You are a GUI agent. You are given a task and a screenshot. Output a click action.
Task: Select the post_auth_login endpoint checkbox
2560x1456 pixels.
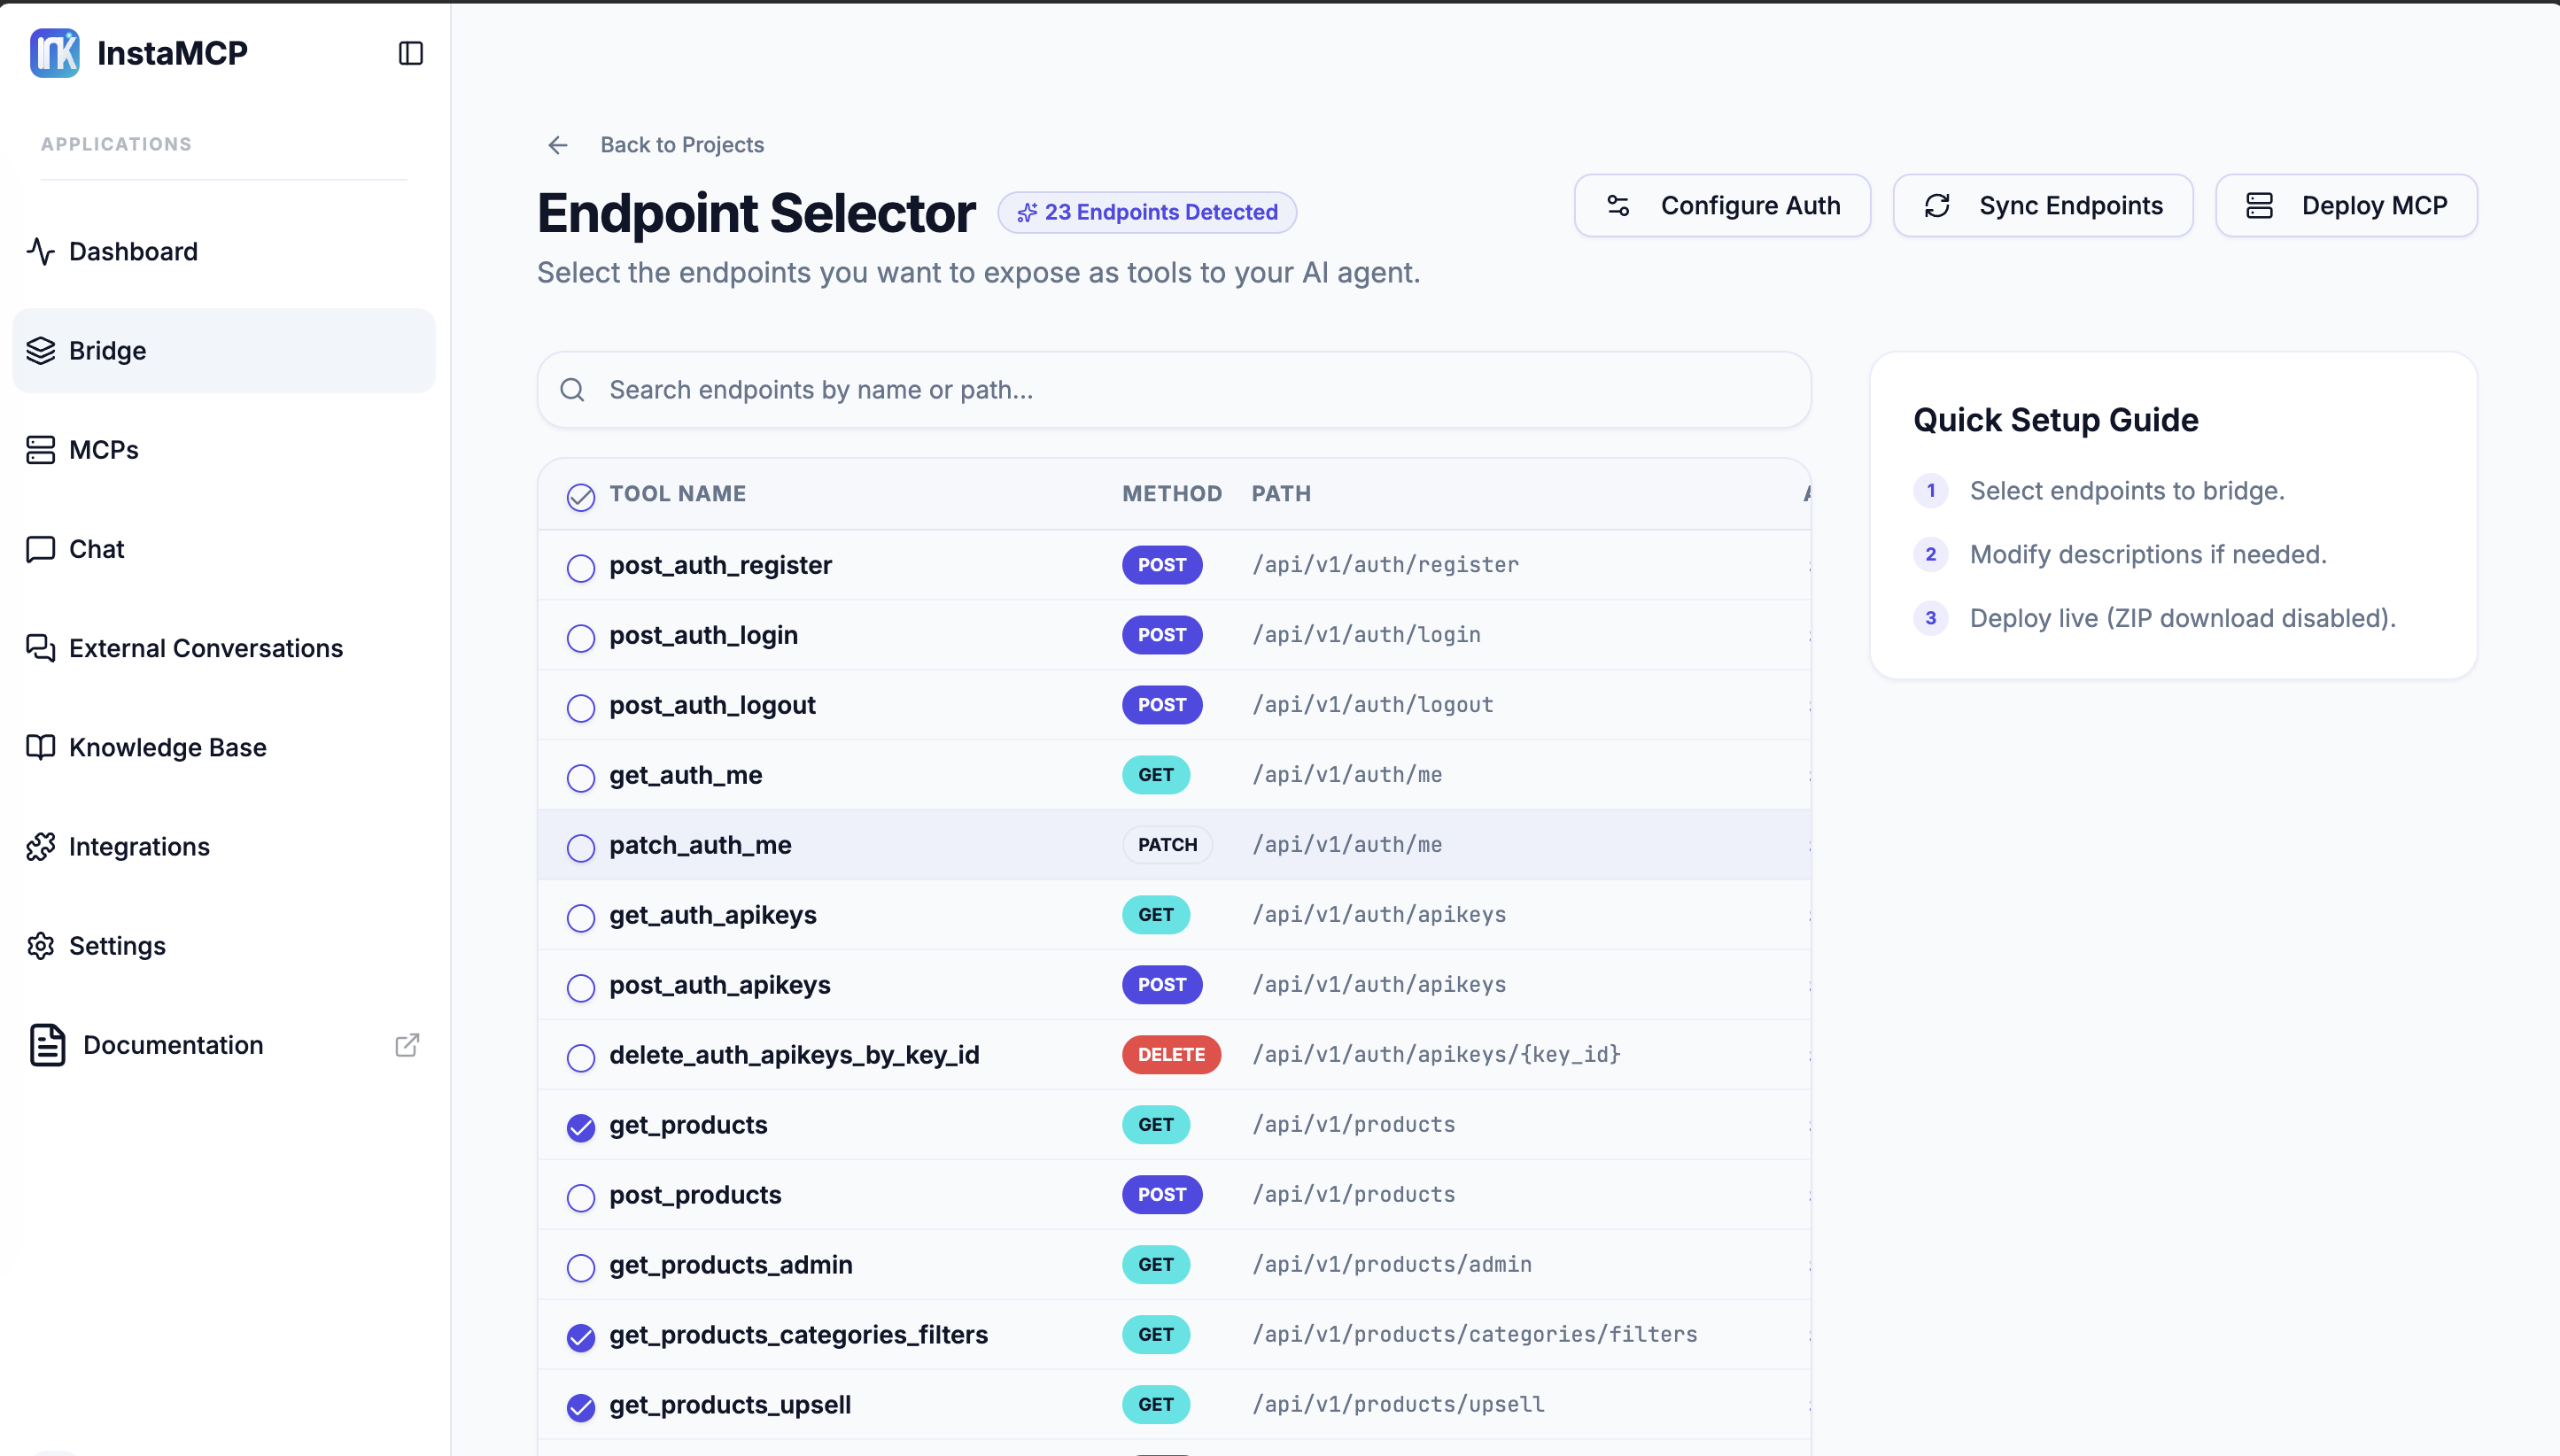581,638
